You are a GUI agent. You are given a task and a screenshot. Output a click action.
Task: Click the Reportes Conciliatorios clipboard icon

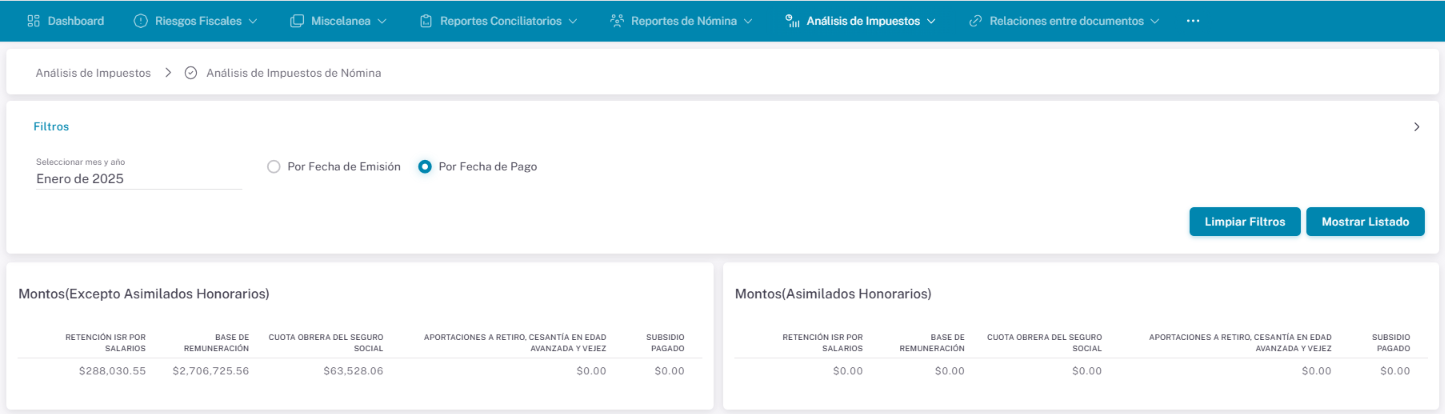point(426,21)
